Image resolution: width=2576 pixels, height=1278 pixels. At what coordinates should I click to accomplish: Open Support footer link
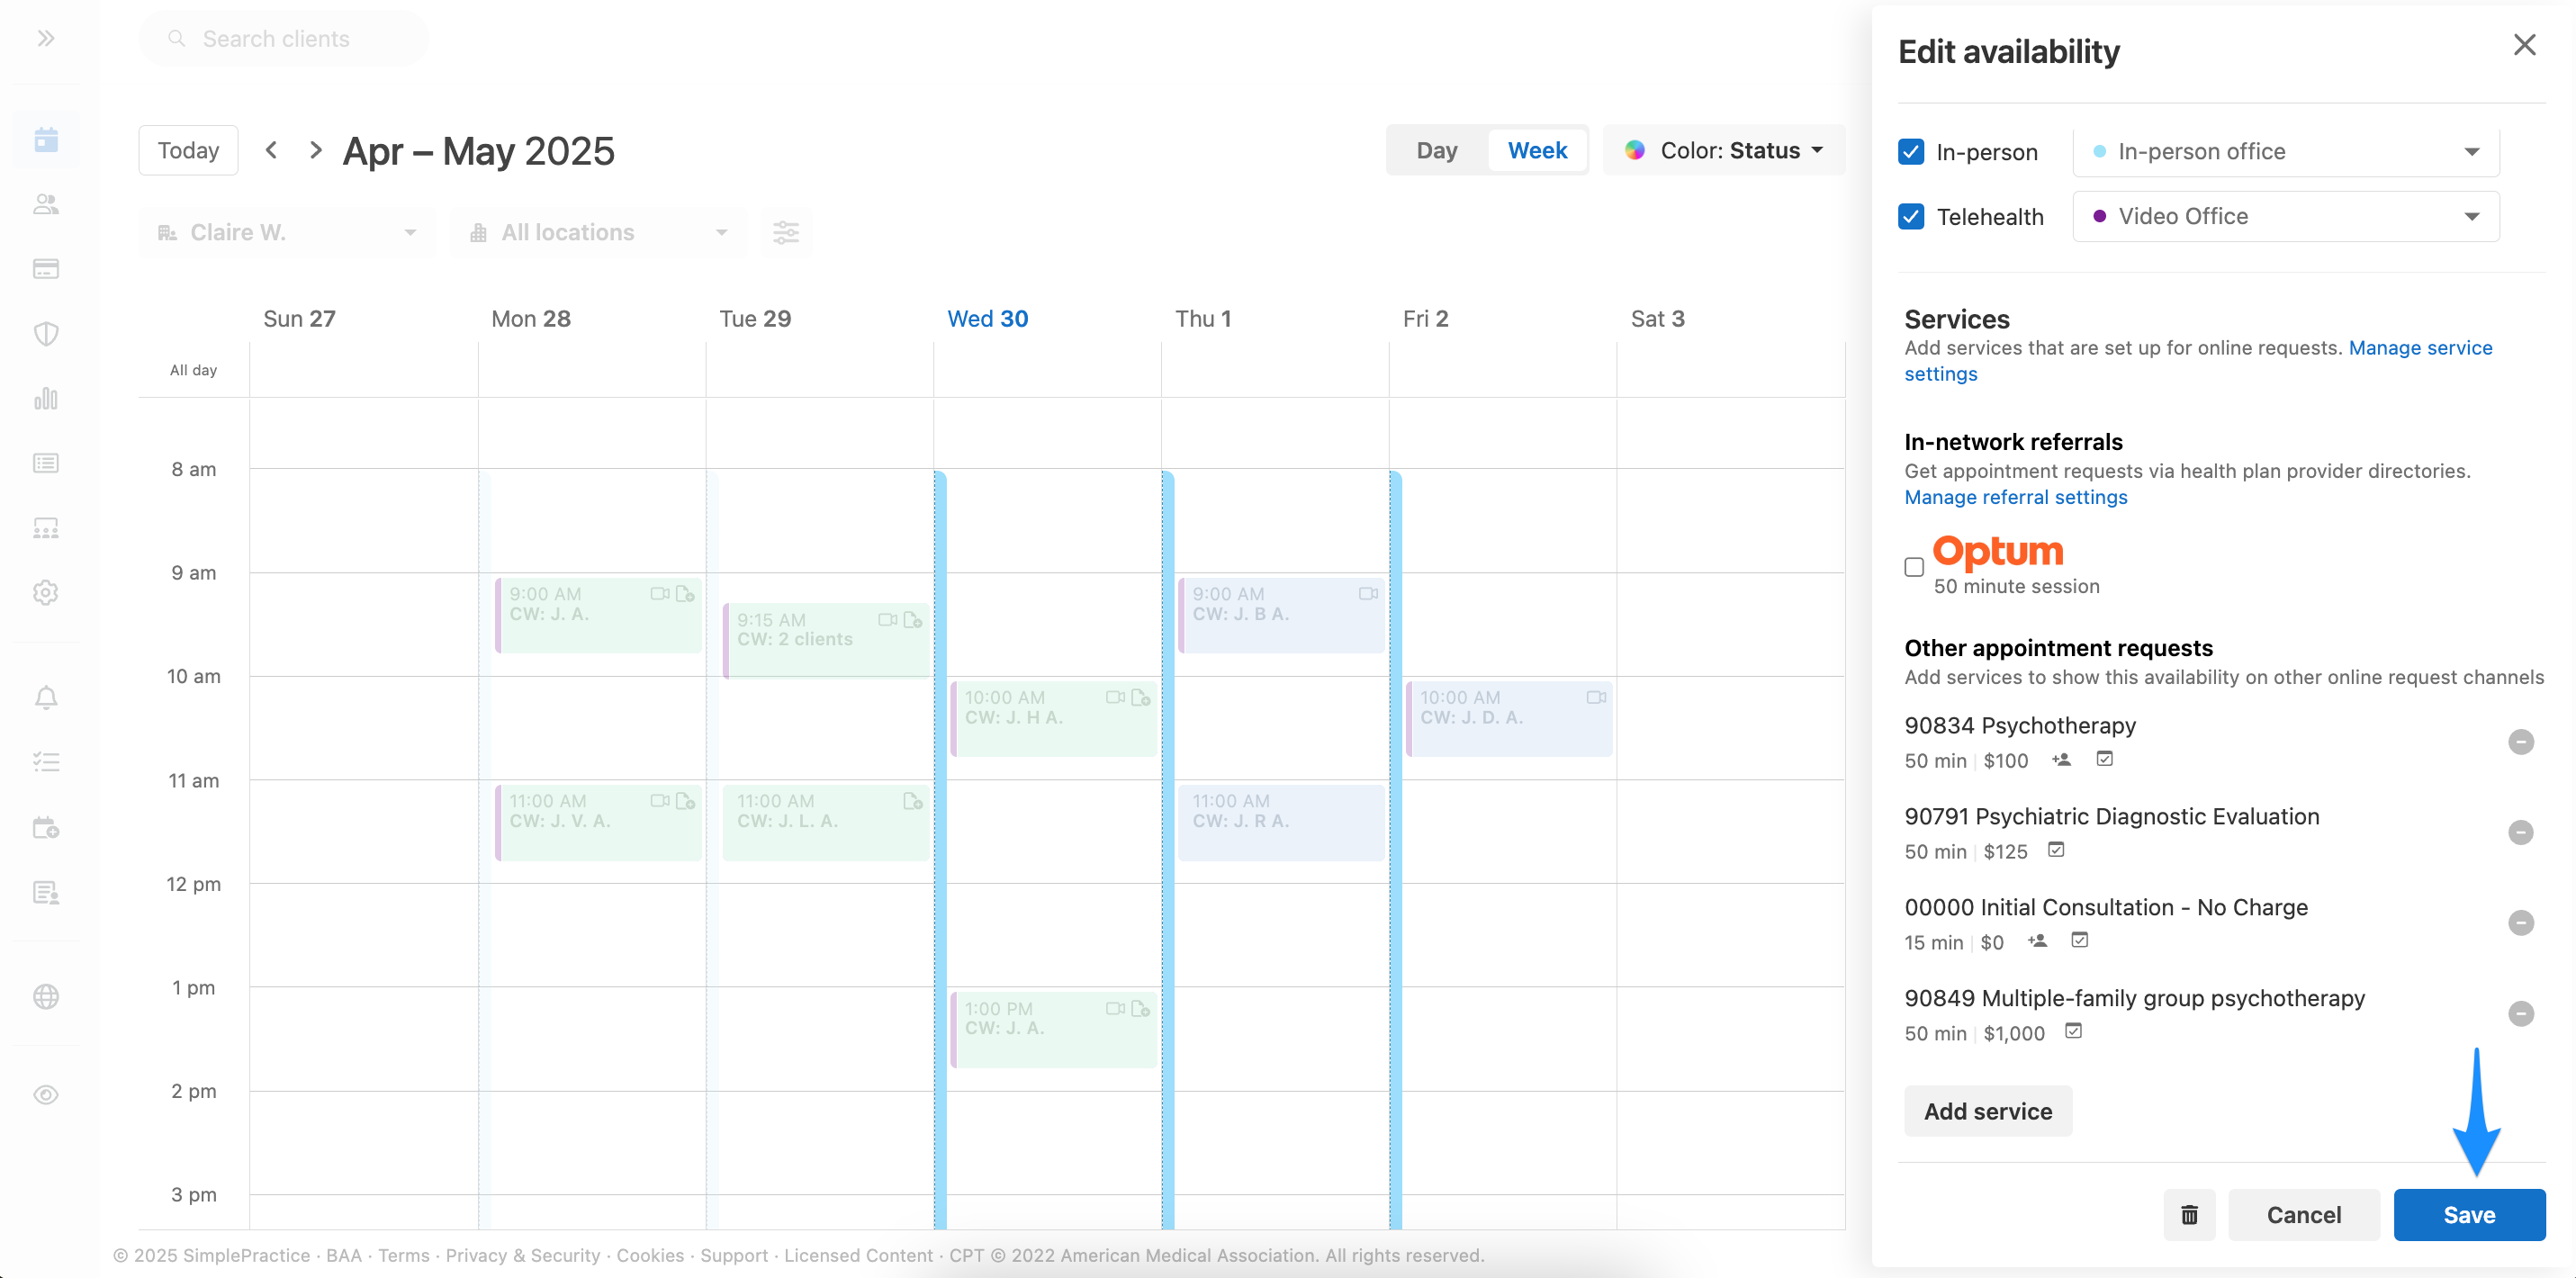click(733, 1256)
